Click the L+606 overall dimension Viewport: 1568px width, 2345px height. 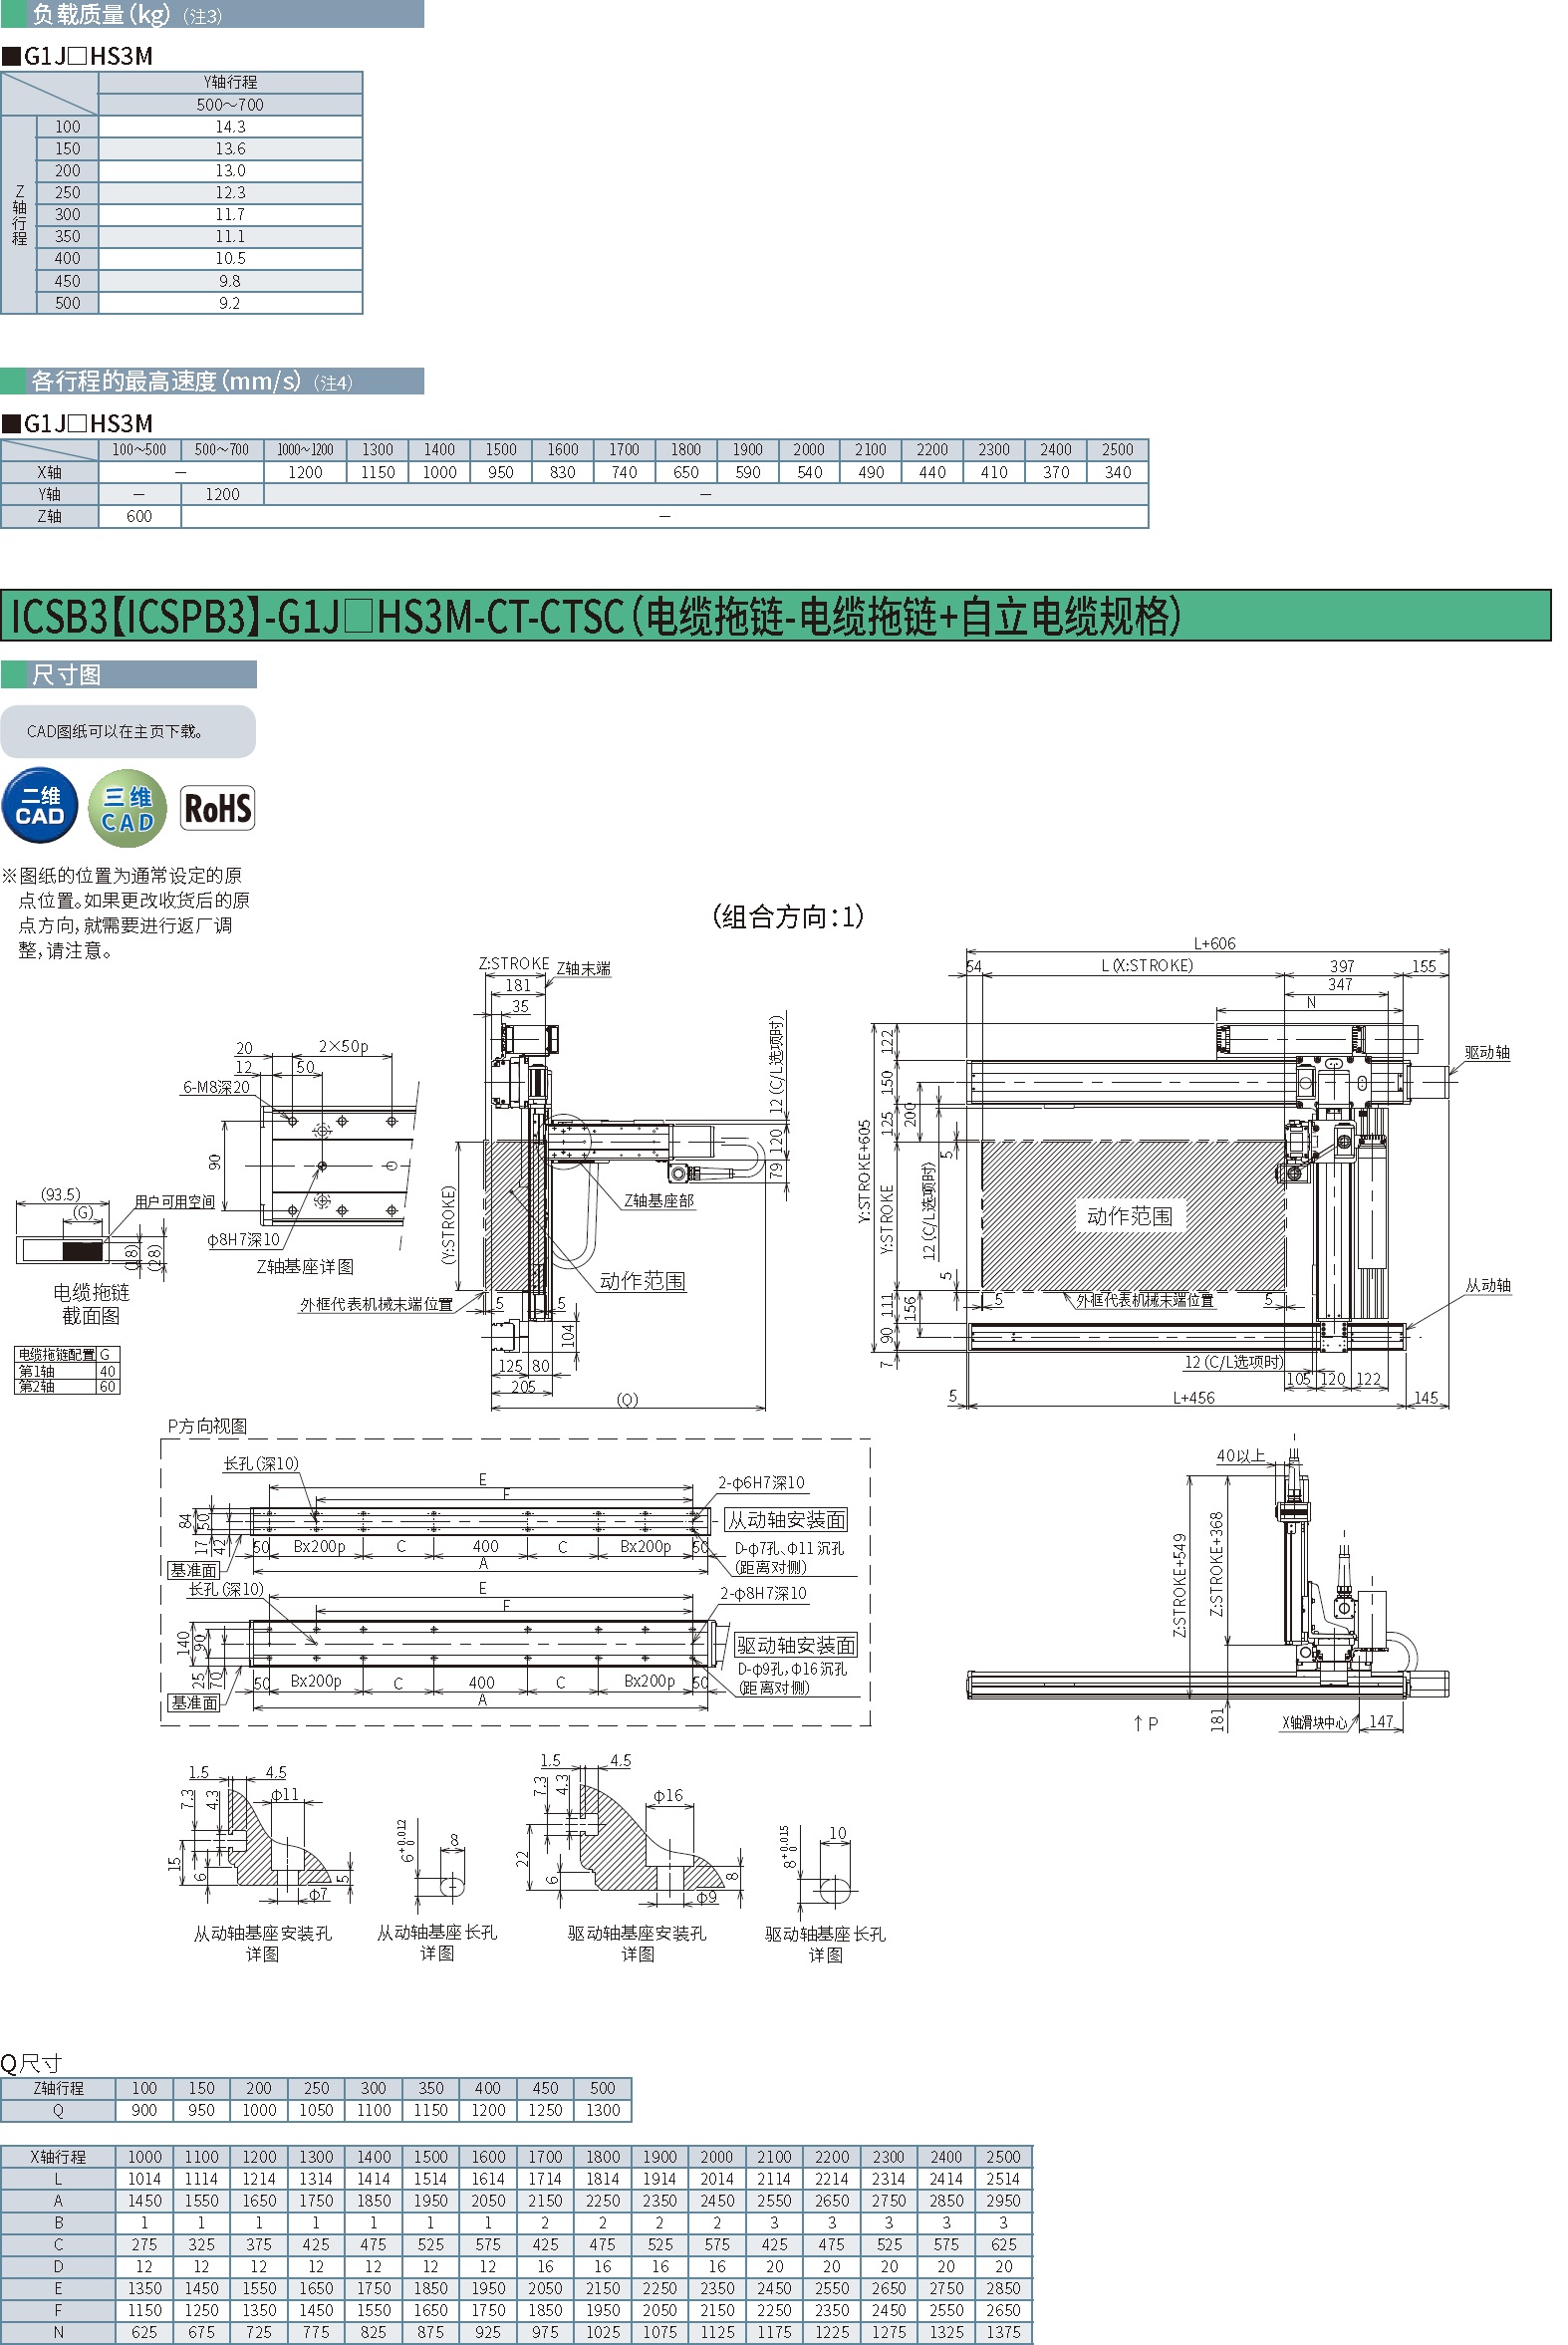(x=1215, y=943)
